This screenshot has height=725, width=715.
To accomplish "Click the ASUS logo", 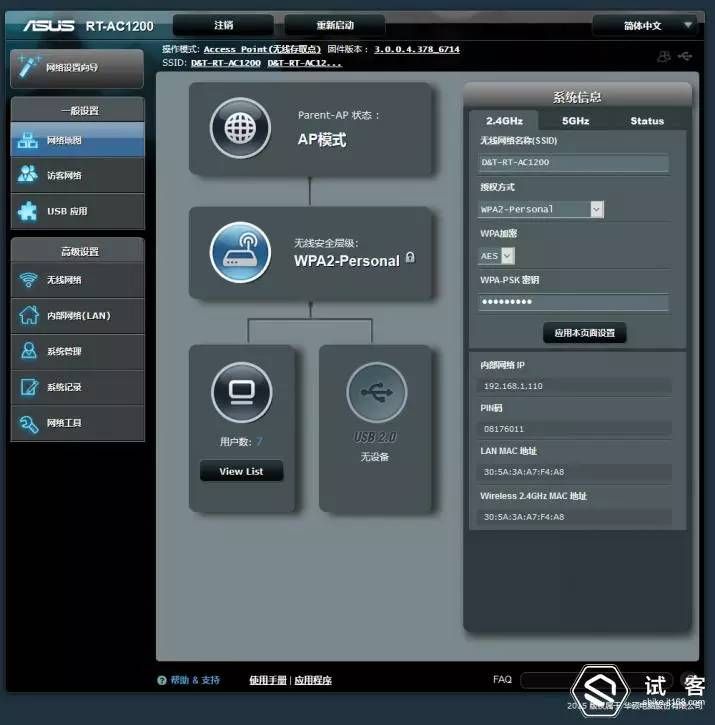I will coord(49,25).
